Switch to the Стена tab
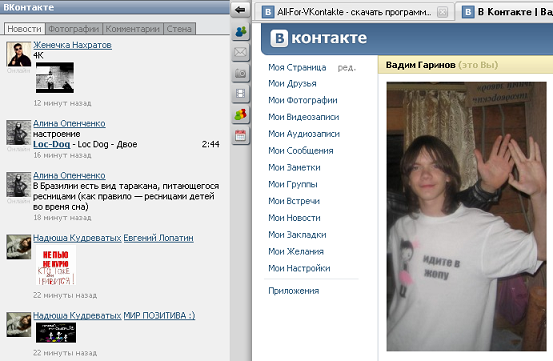 179,29
